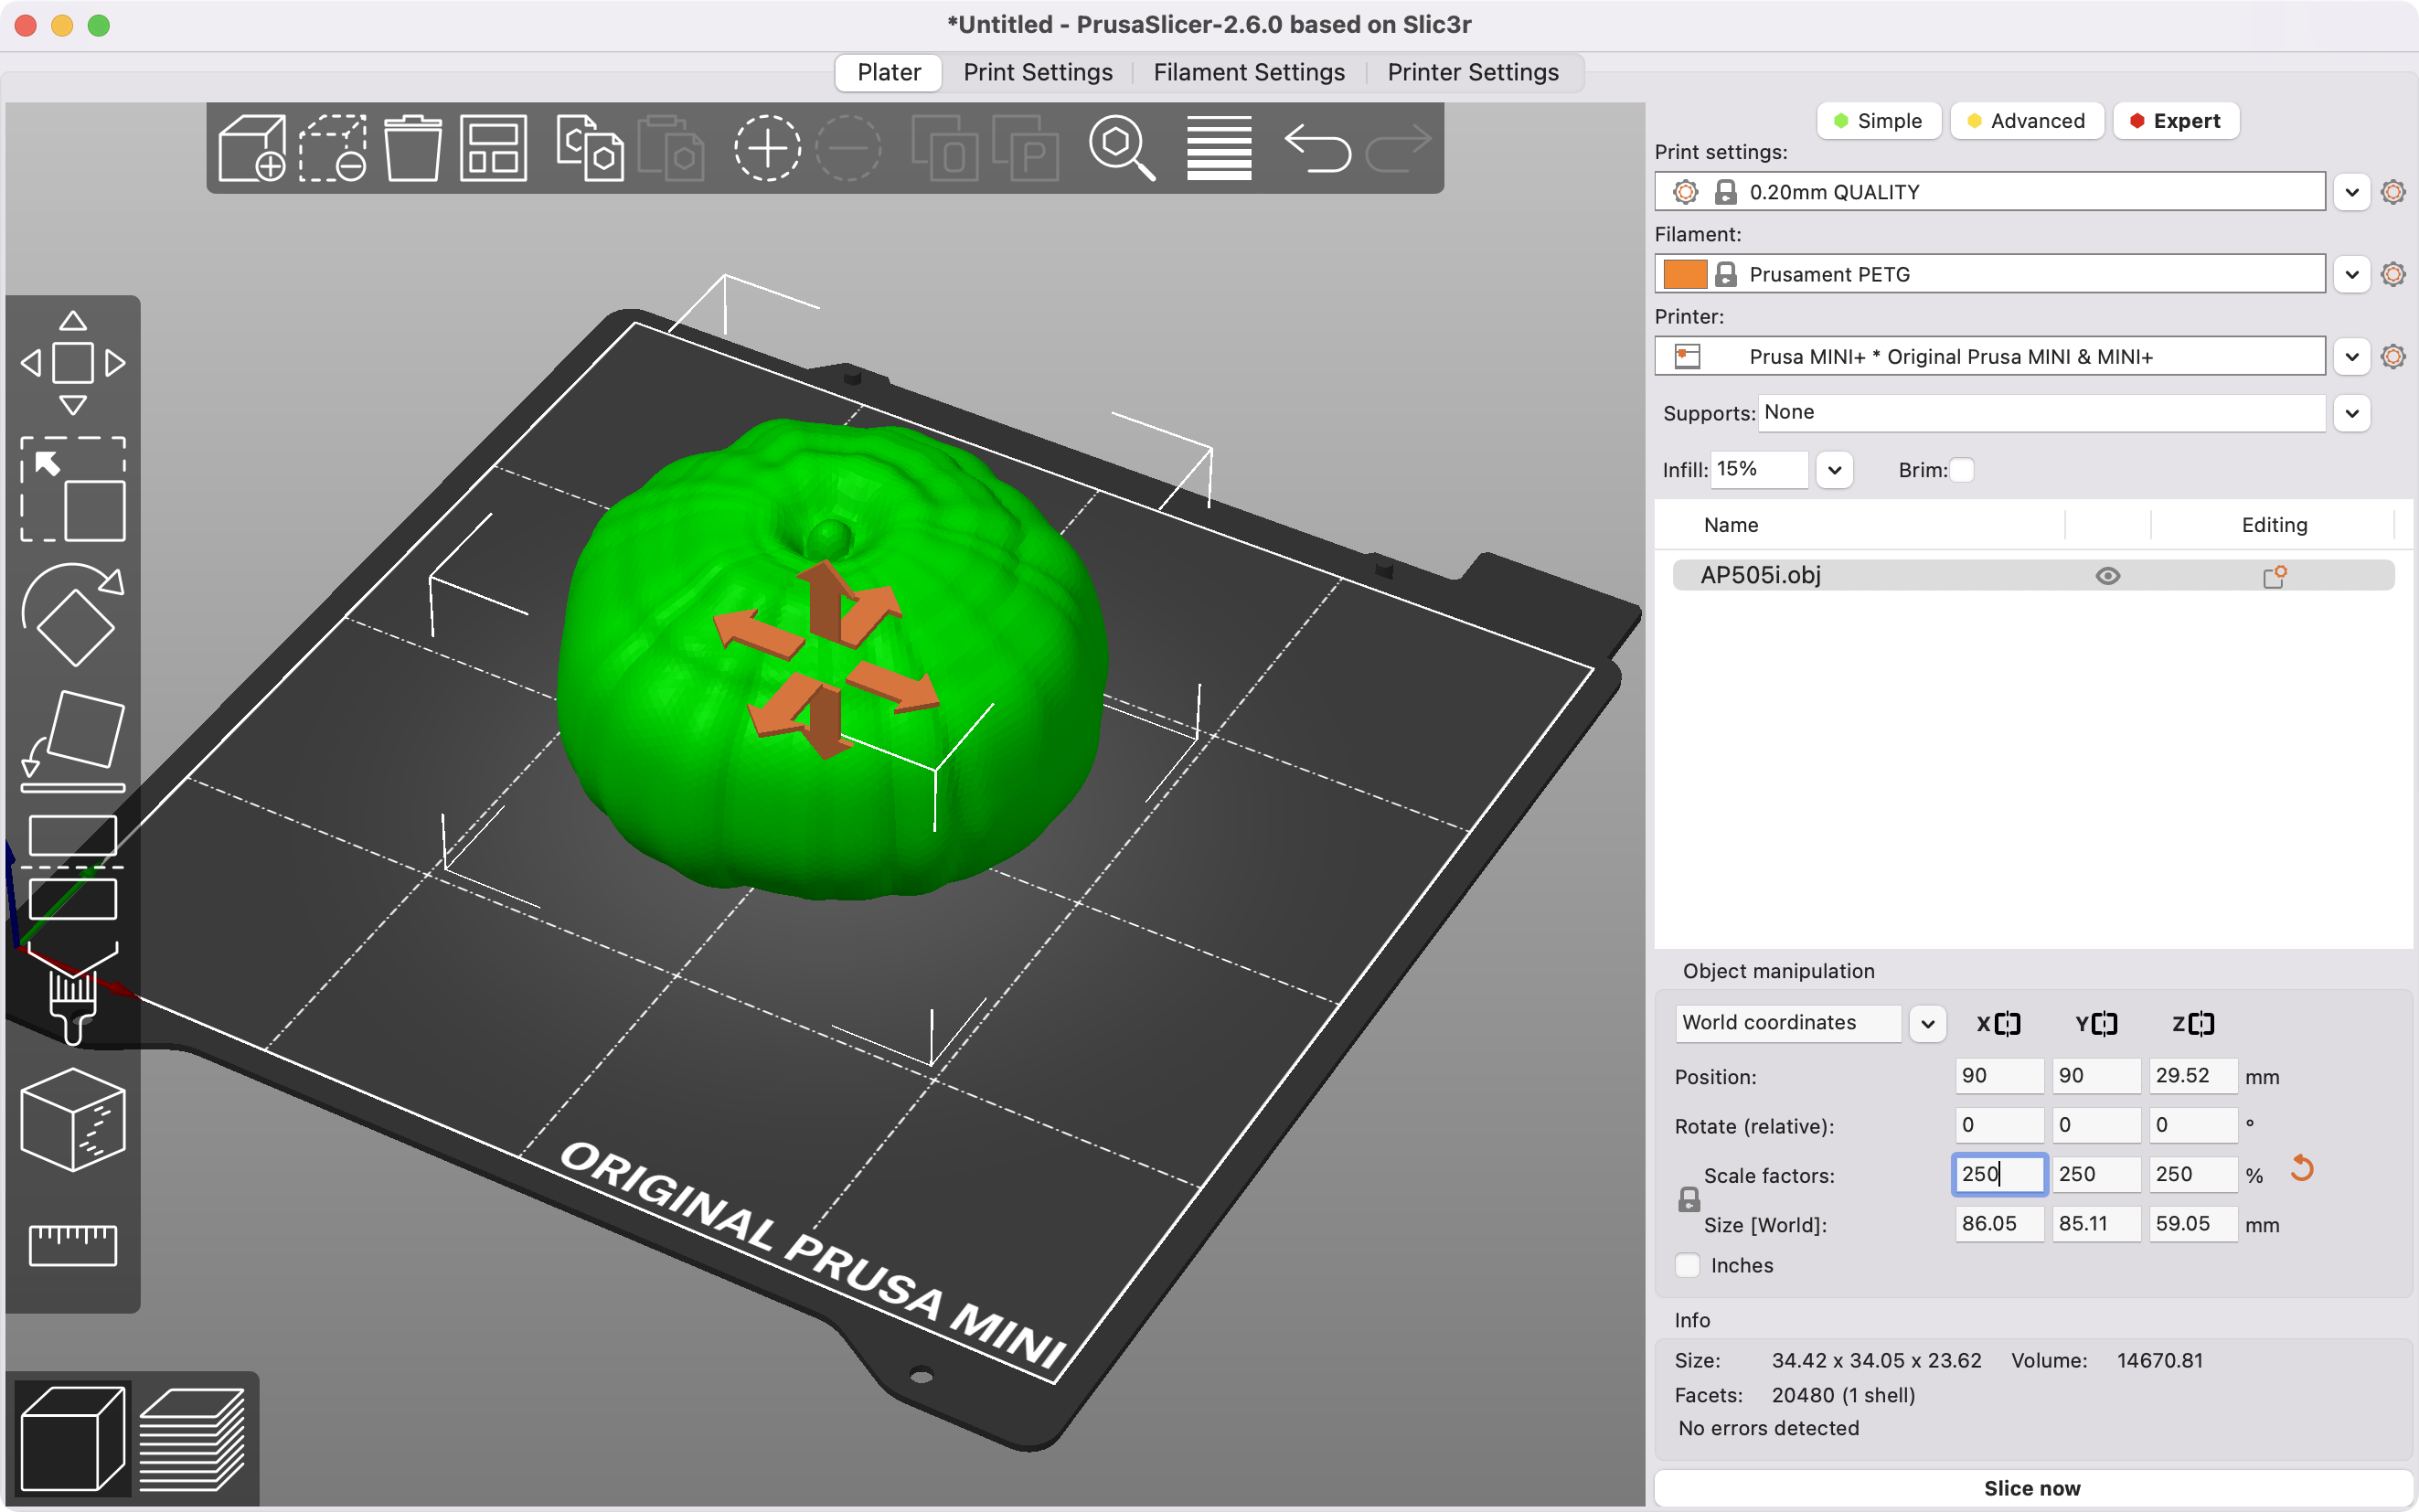Viewport: 2419px width, 1512px height.
Task: Switch to the Plater tab
Action: click(888, 72)
